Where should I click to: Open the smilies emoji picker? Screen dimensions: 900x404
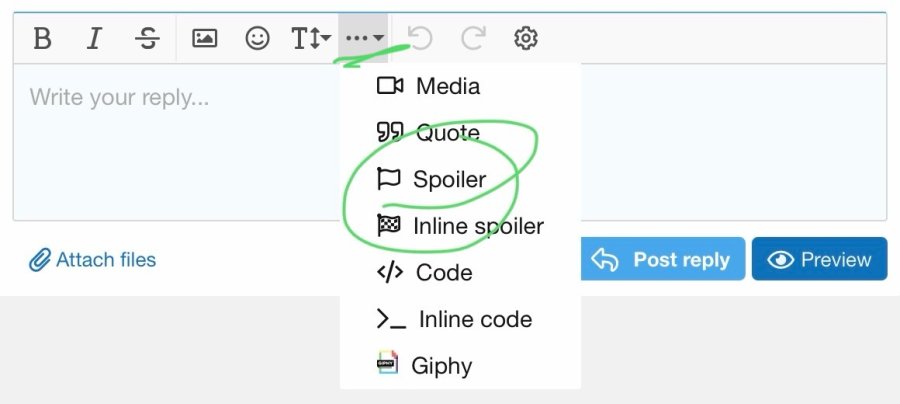[257, 38]
